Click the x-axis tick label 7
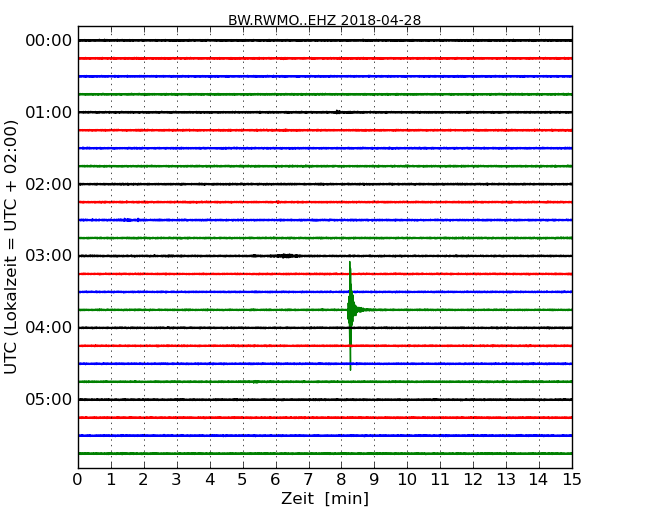Image resolution: width=650 pixels, height=520 pixels. tap(308, 480)
